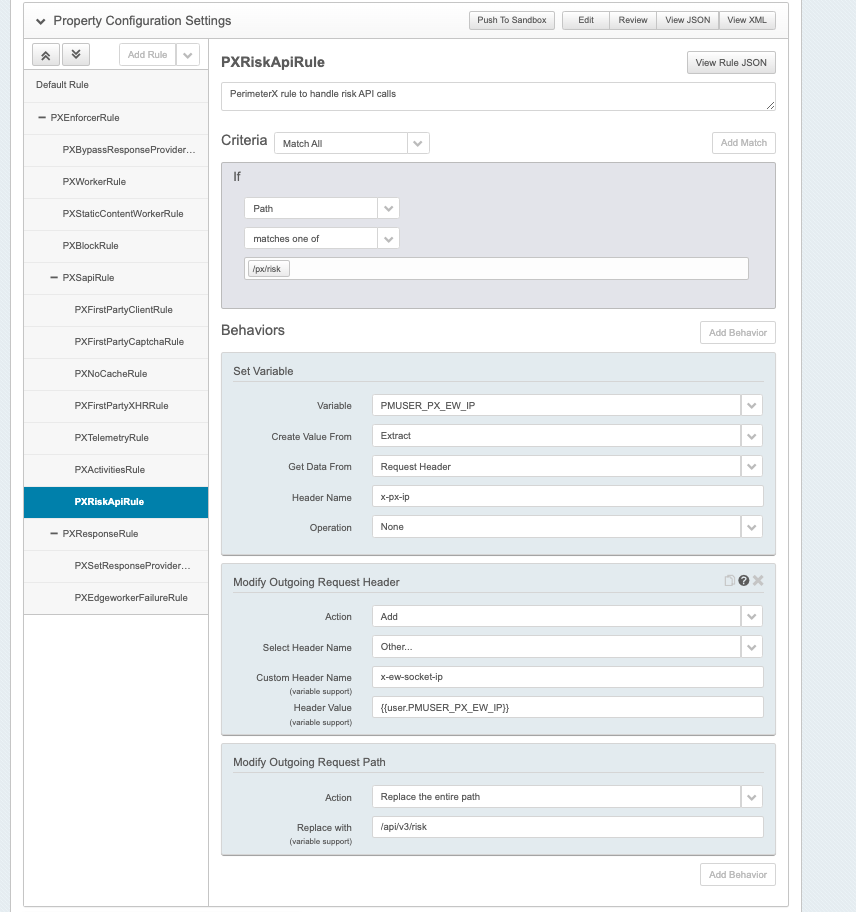Screen dimensions: 856x912
Task: Open Get Data From Request Header dropdown
Action: click(567, 466)
